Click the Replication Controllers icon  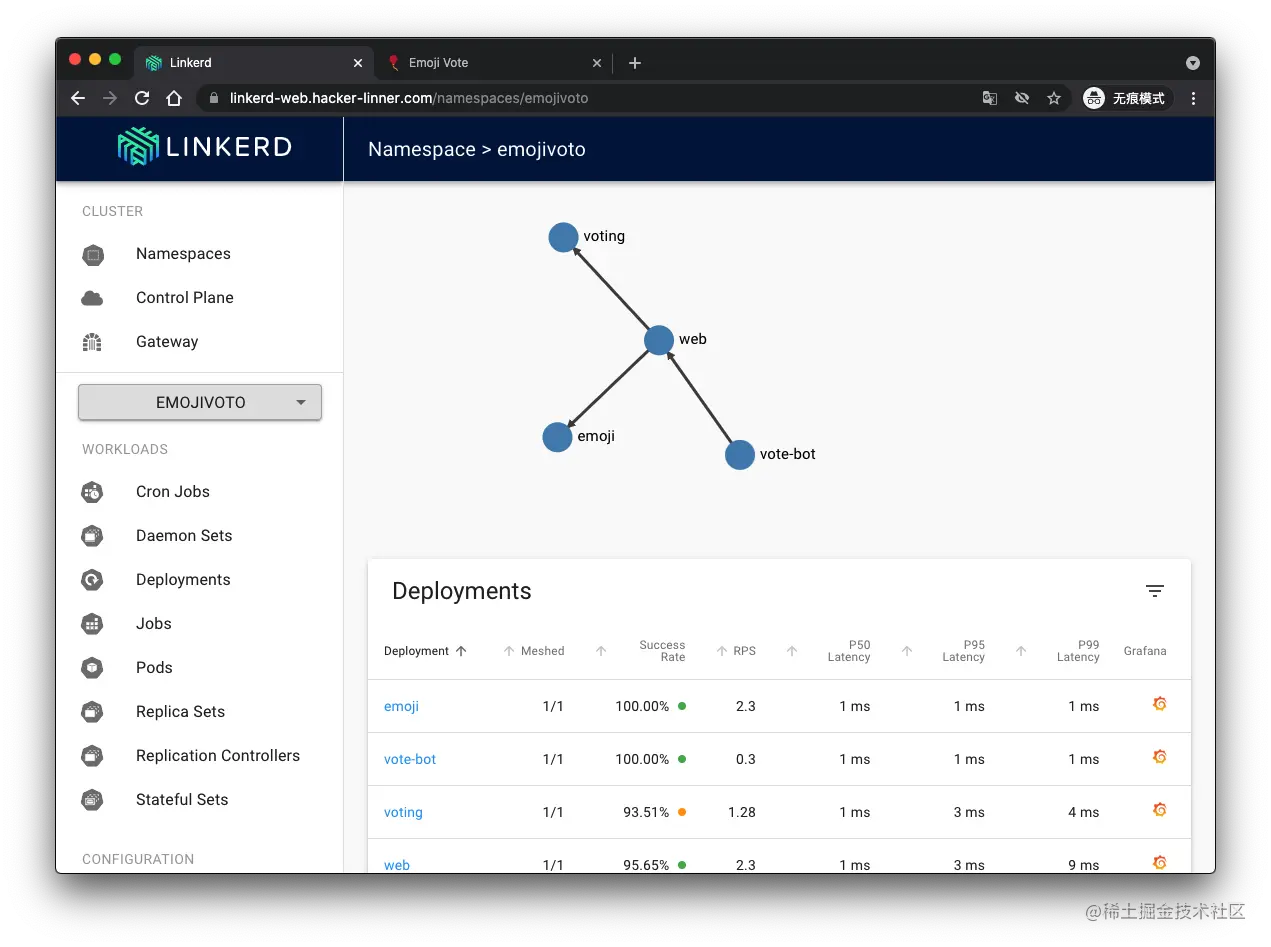pos(92,756)
